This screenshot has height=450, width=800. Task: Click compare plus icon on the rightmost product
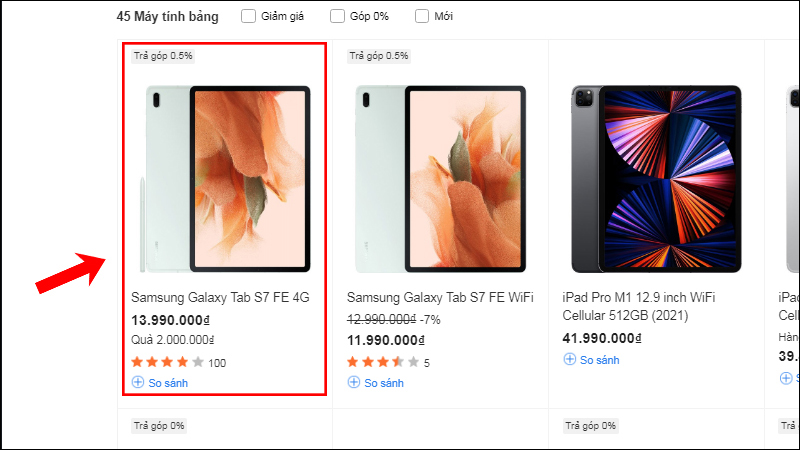tap(786, 378)
